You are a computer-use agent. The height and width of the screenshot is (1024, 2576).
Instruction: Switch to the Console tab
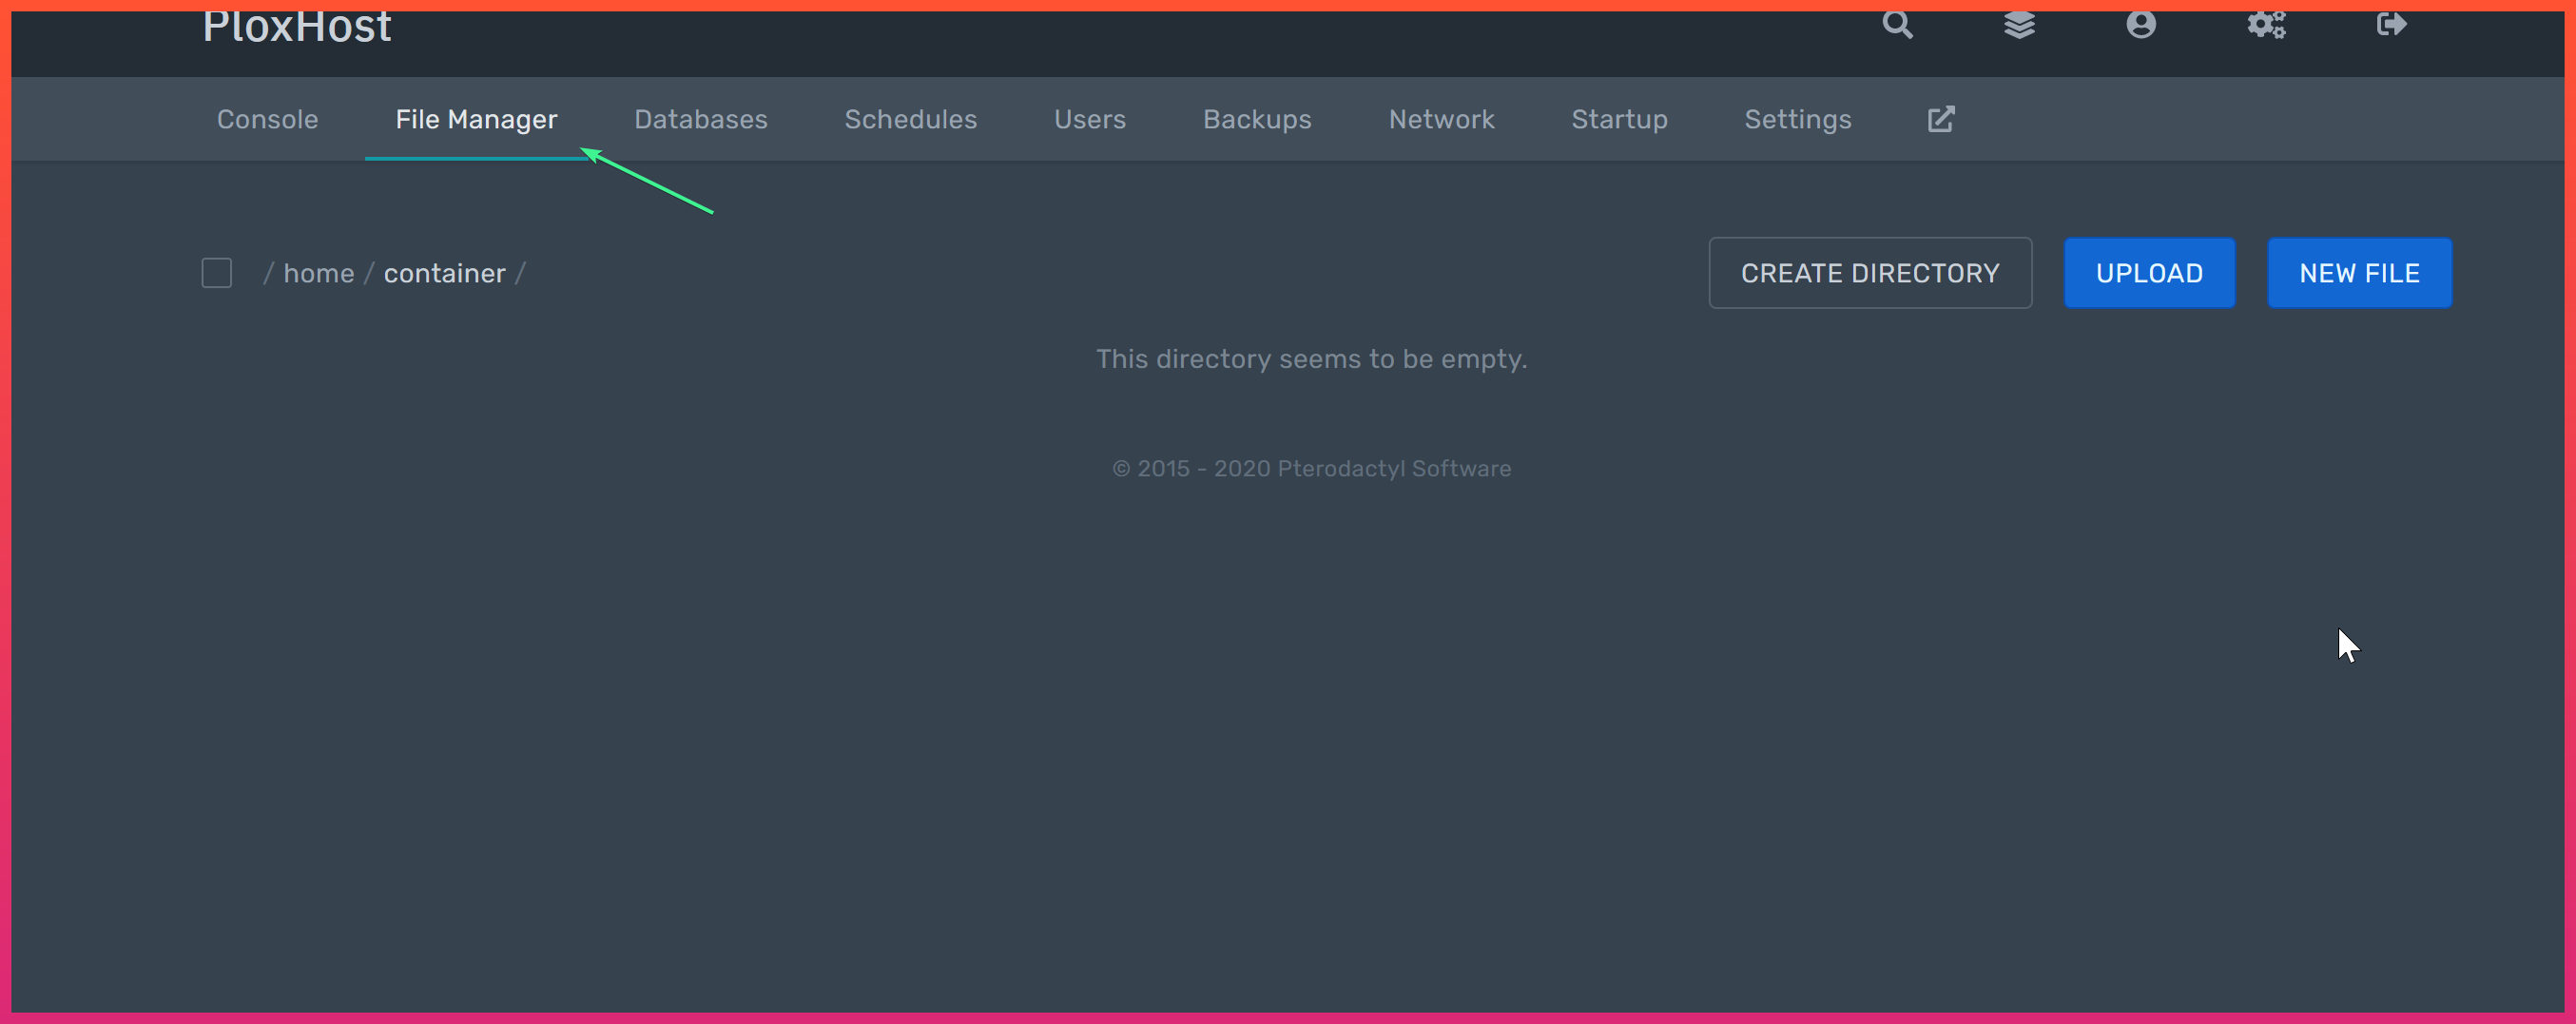click(x=267, y=119)
